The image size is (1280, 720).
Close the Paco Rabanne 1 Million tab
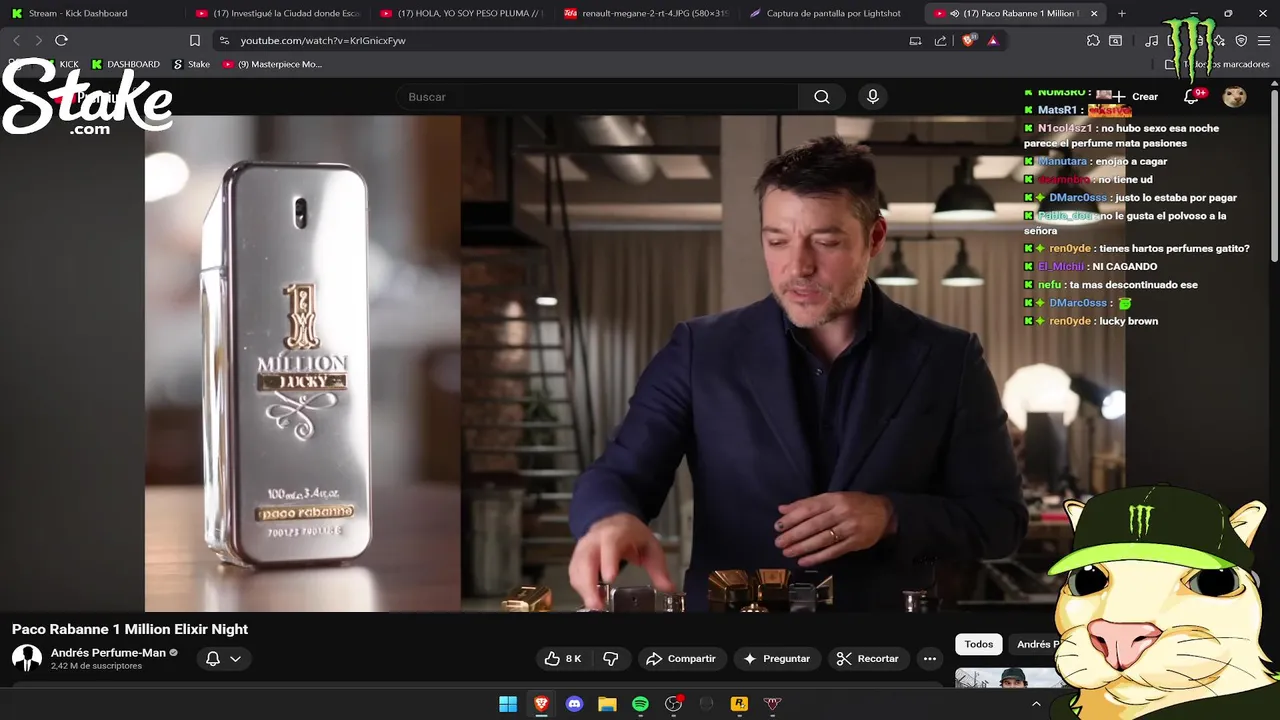1094,13
